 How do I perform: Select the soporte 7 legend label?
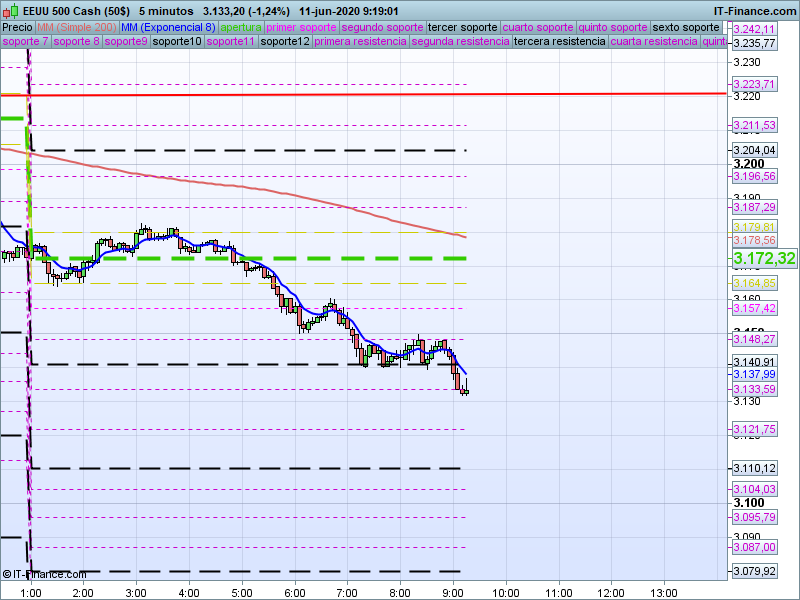[25, 42]
